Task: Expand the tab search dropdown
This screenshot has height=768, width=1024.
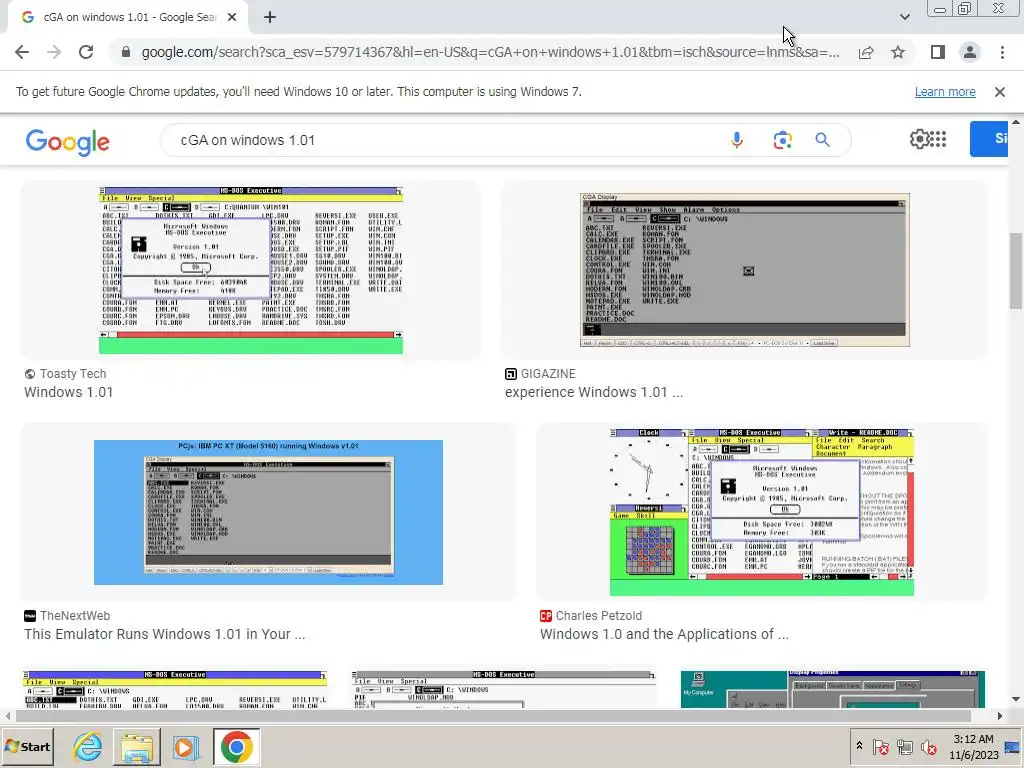Action: click(x=904, y=18)
